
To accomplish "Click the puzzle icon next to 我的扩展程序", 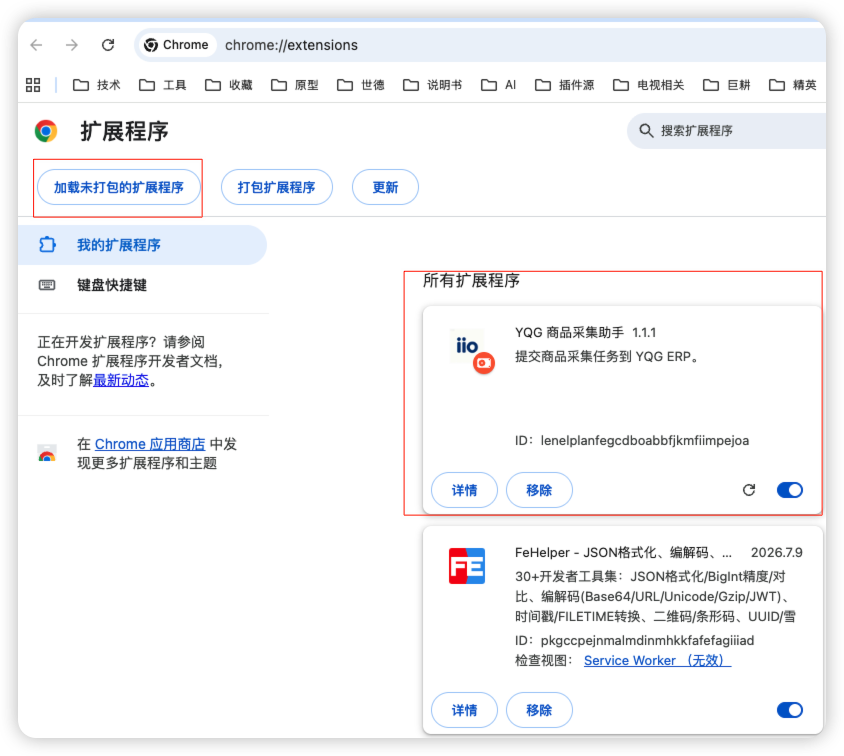I will click(x=47, y=245).
